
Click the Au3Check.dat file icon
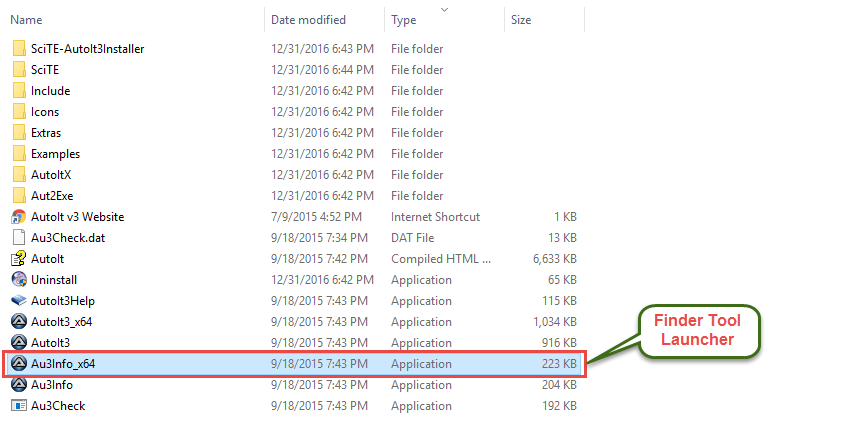click(x=19, y=237)
